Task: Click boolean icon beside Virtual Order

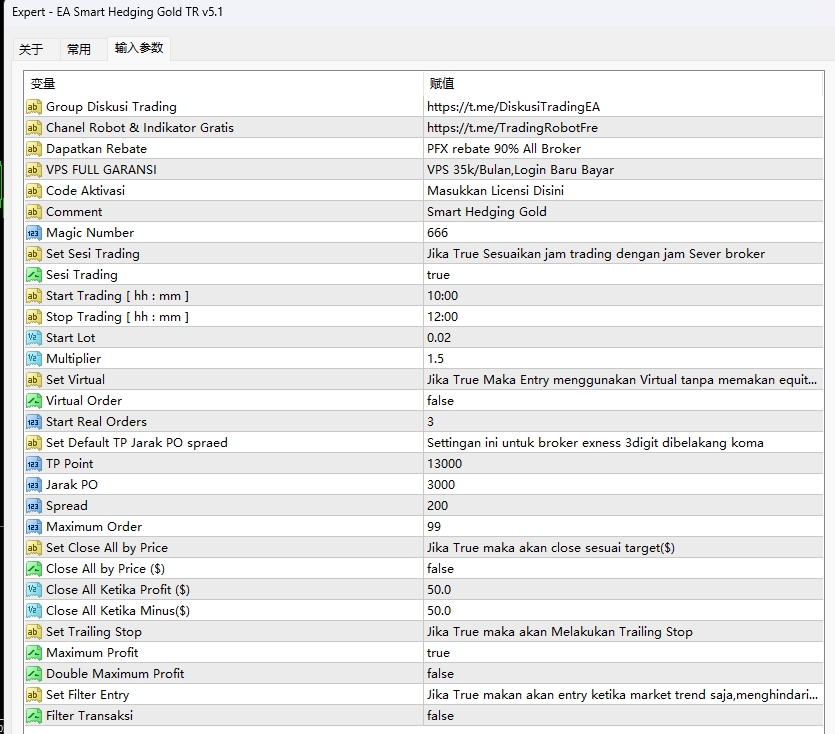Action: tap(34, 401)
